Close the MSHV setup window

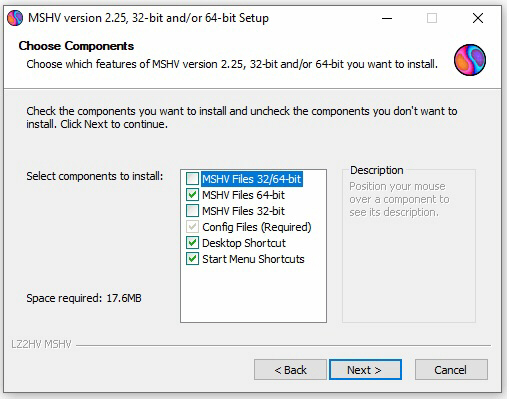(x=478, y=18)
